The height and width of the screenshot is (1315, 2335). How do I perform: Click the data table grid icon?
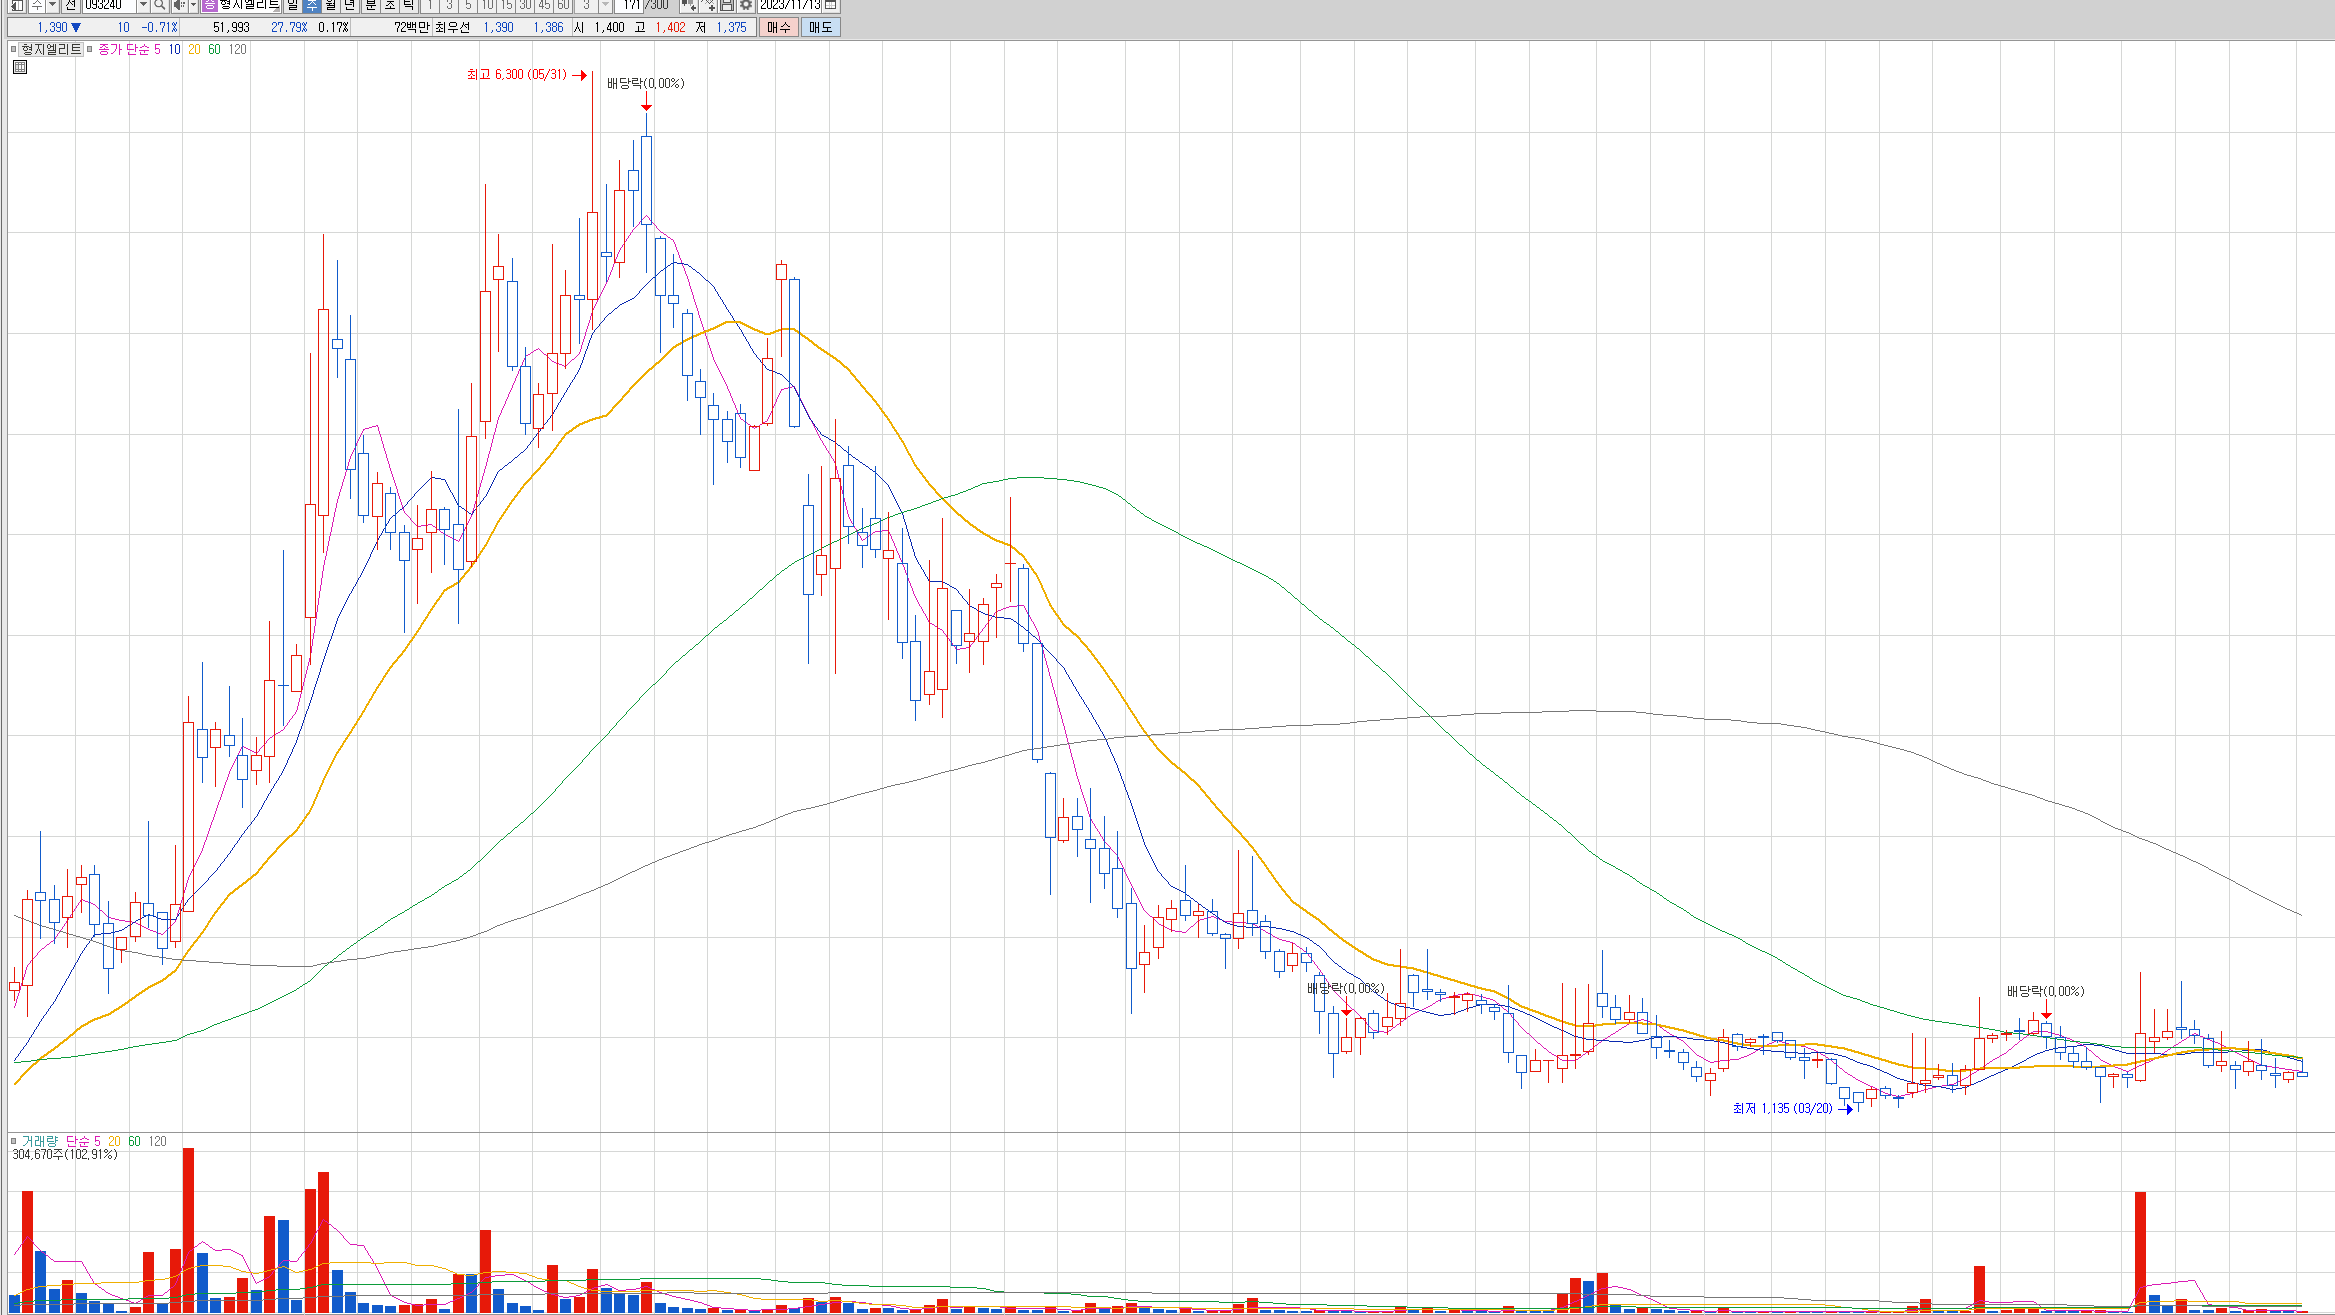pos(20,67)
